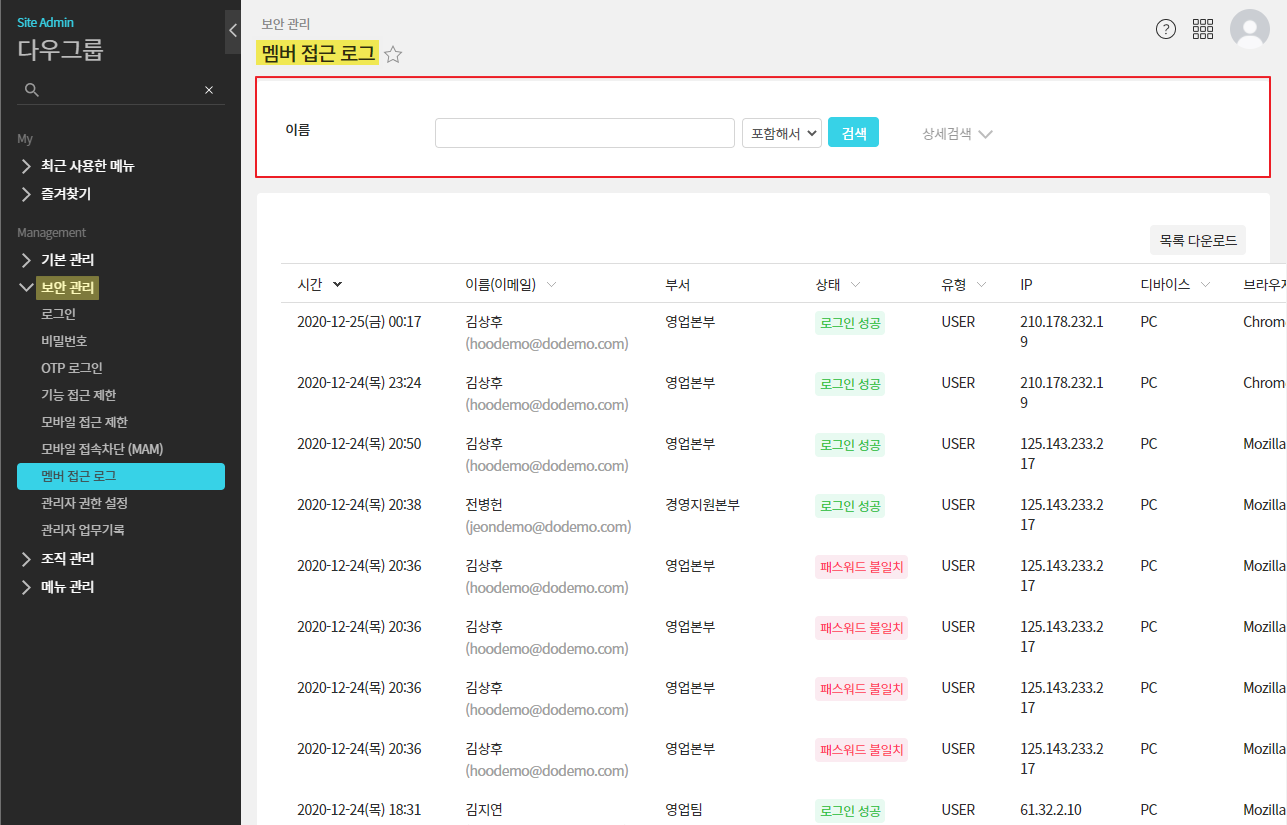Image resolution: width=1287 pixels, height=825 pixels.
Task: Click the 검색 search button
Action: point(853,133)
